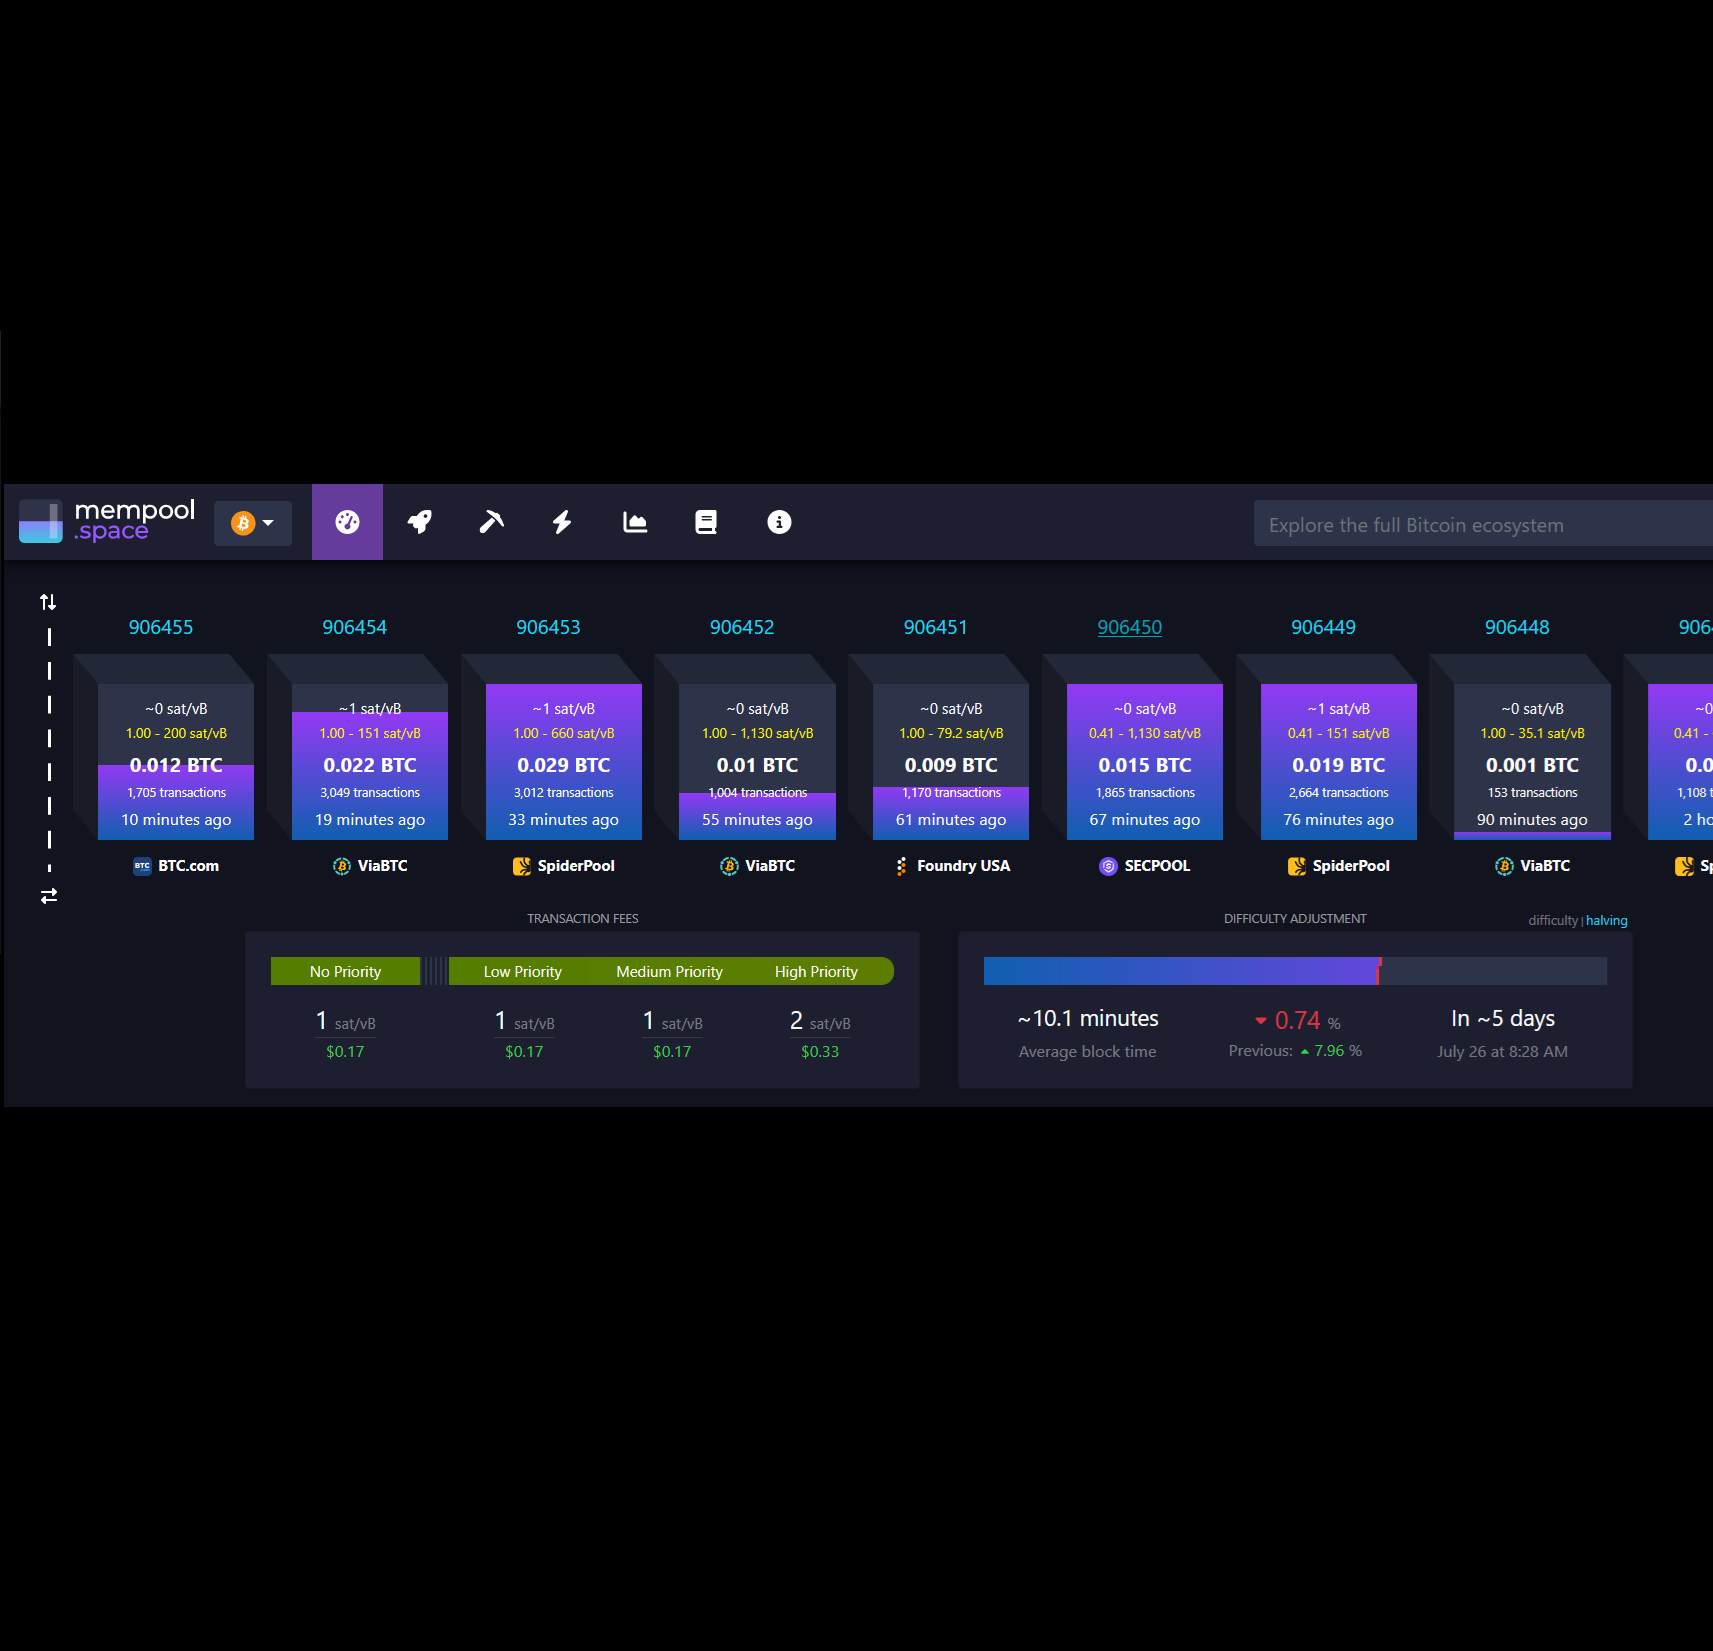Open the Dashboard gauge icon tab
1713x1651 pixels.
347,522
